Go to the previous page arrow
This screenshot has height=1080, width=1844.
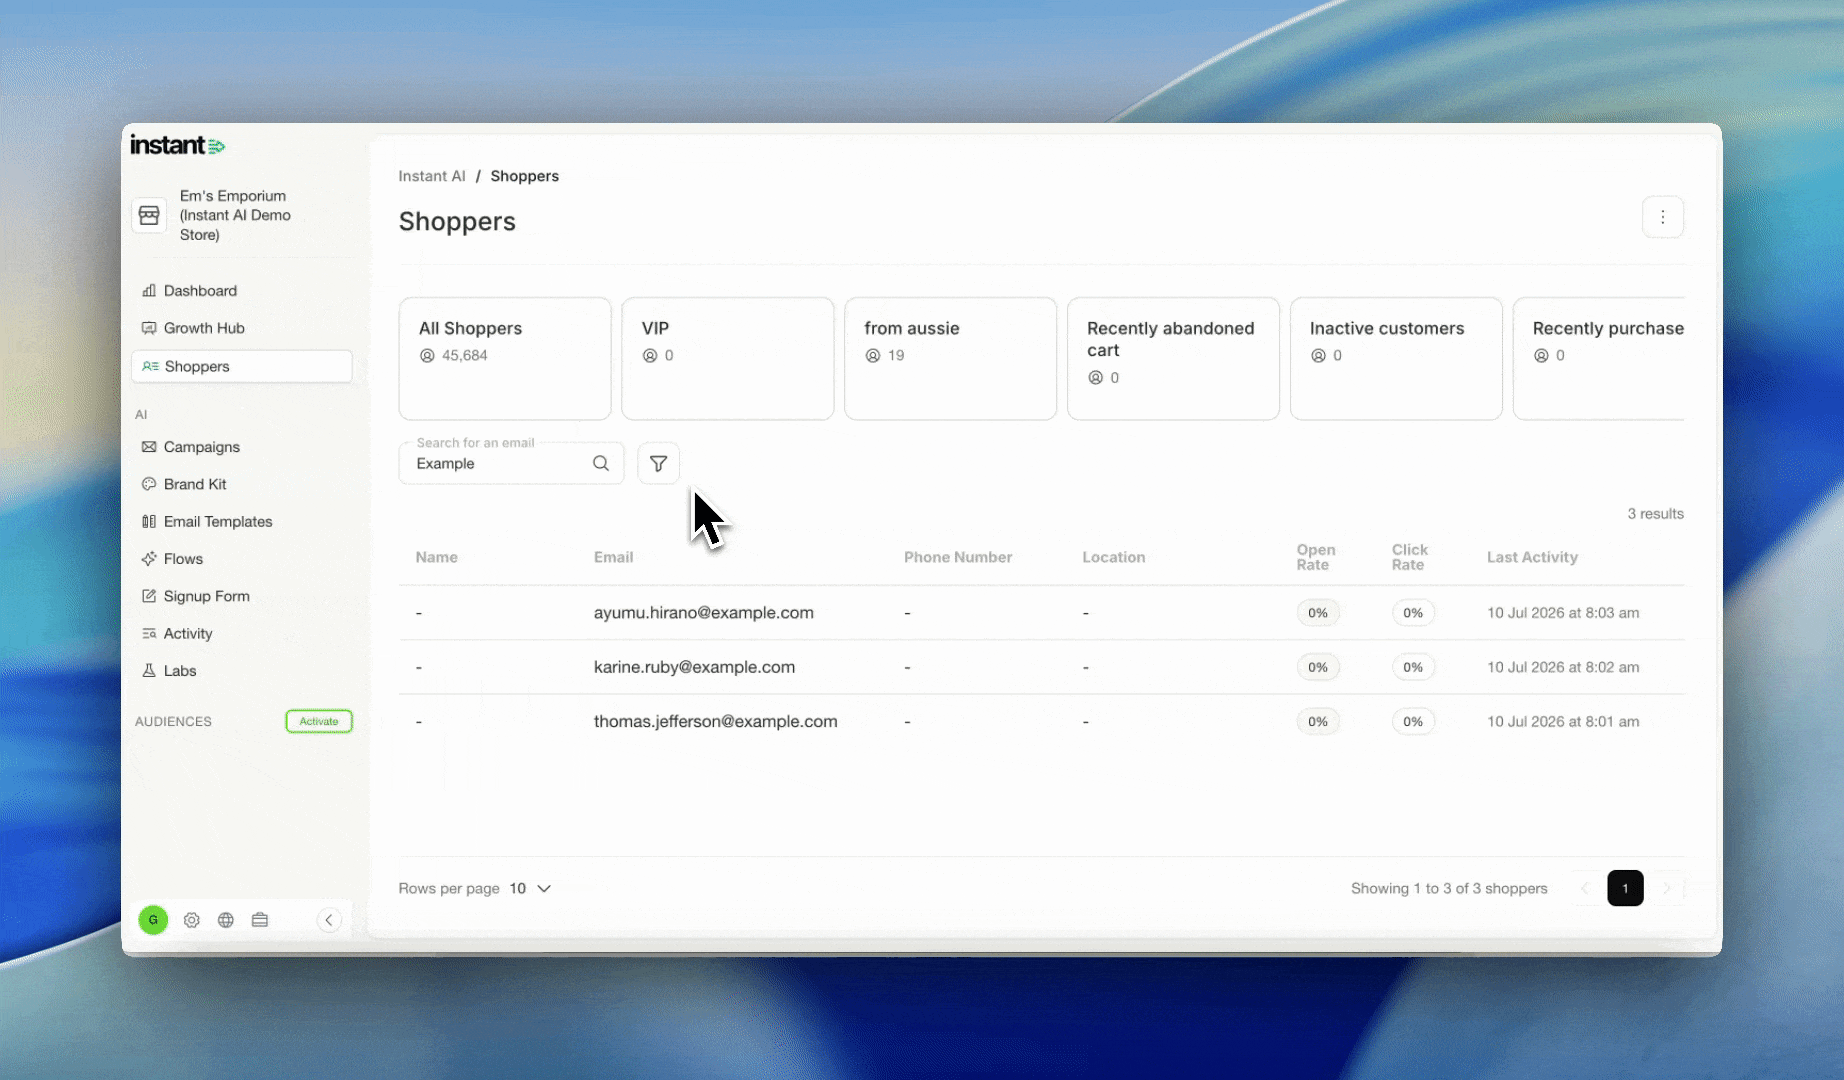coord(1585,888)
